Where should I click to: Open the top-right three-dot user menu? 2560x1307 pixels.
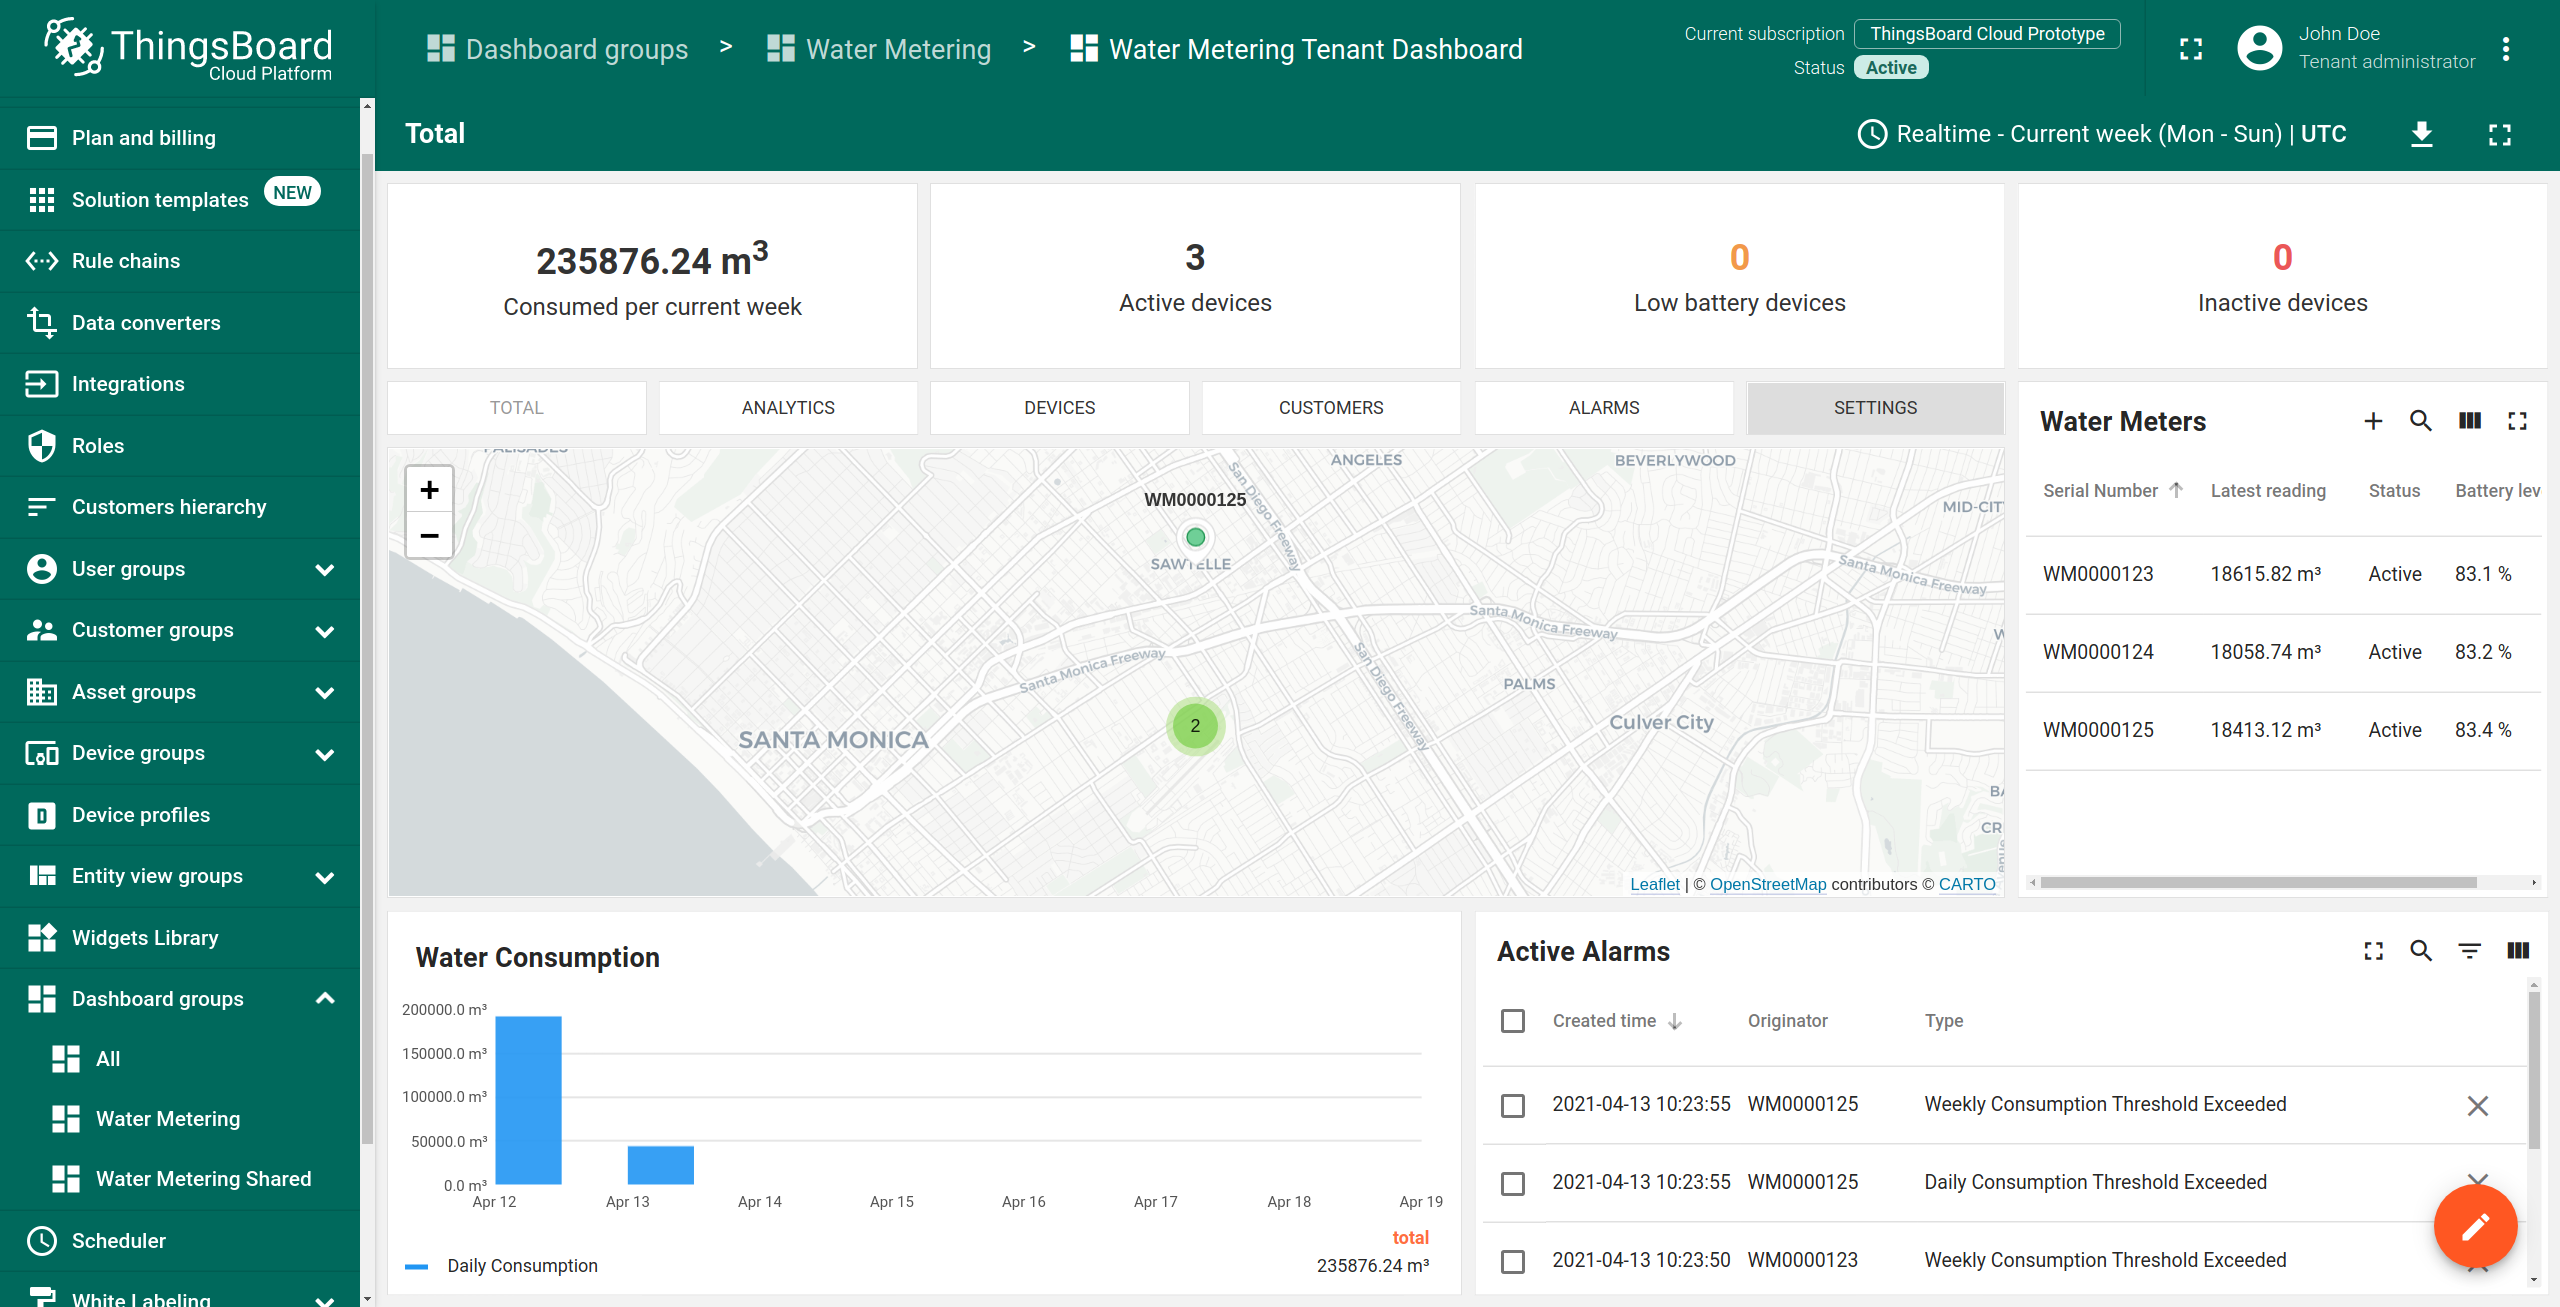pos(2506,49)
